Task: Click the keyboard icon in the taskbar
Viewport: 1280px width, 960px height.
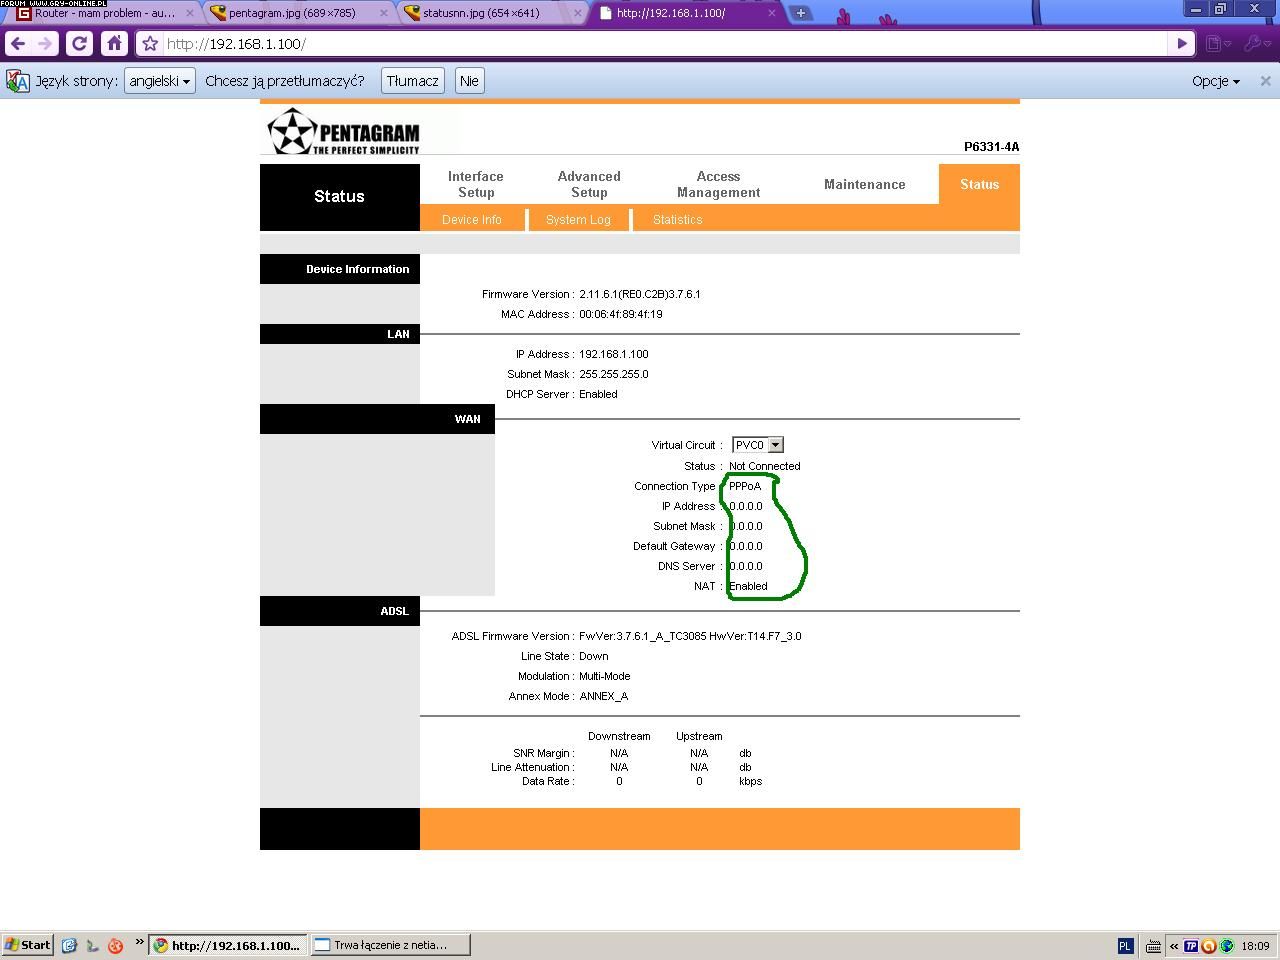Action: coord(1152,945)
